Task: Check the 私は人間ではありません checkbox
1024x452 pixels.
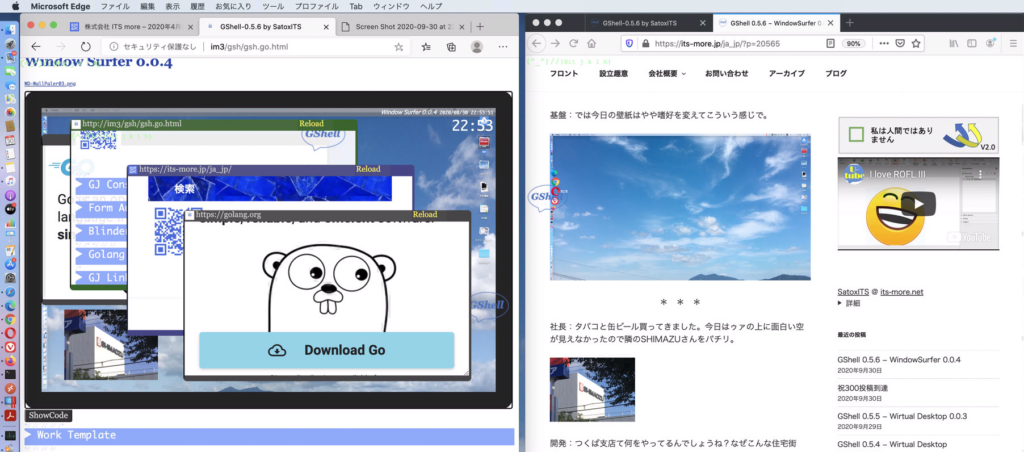Action: click(x=855, y=134)
